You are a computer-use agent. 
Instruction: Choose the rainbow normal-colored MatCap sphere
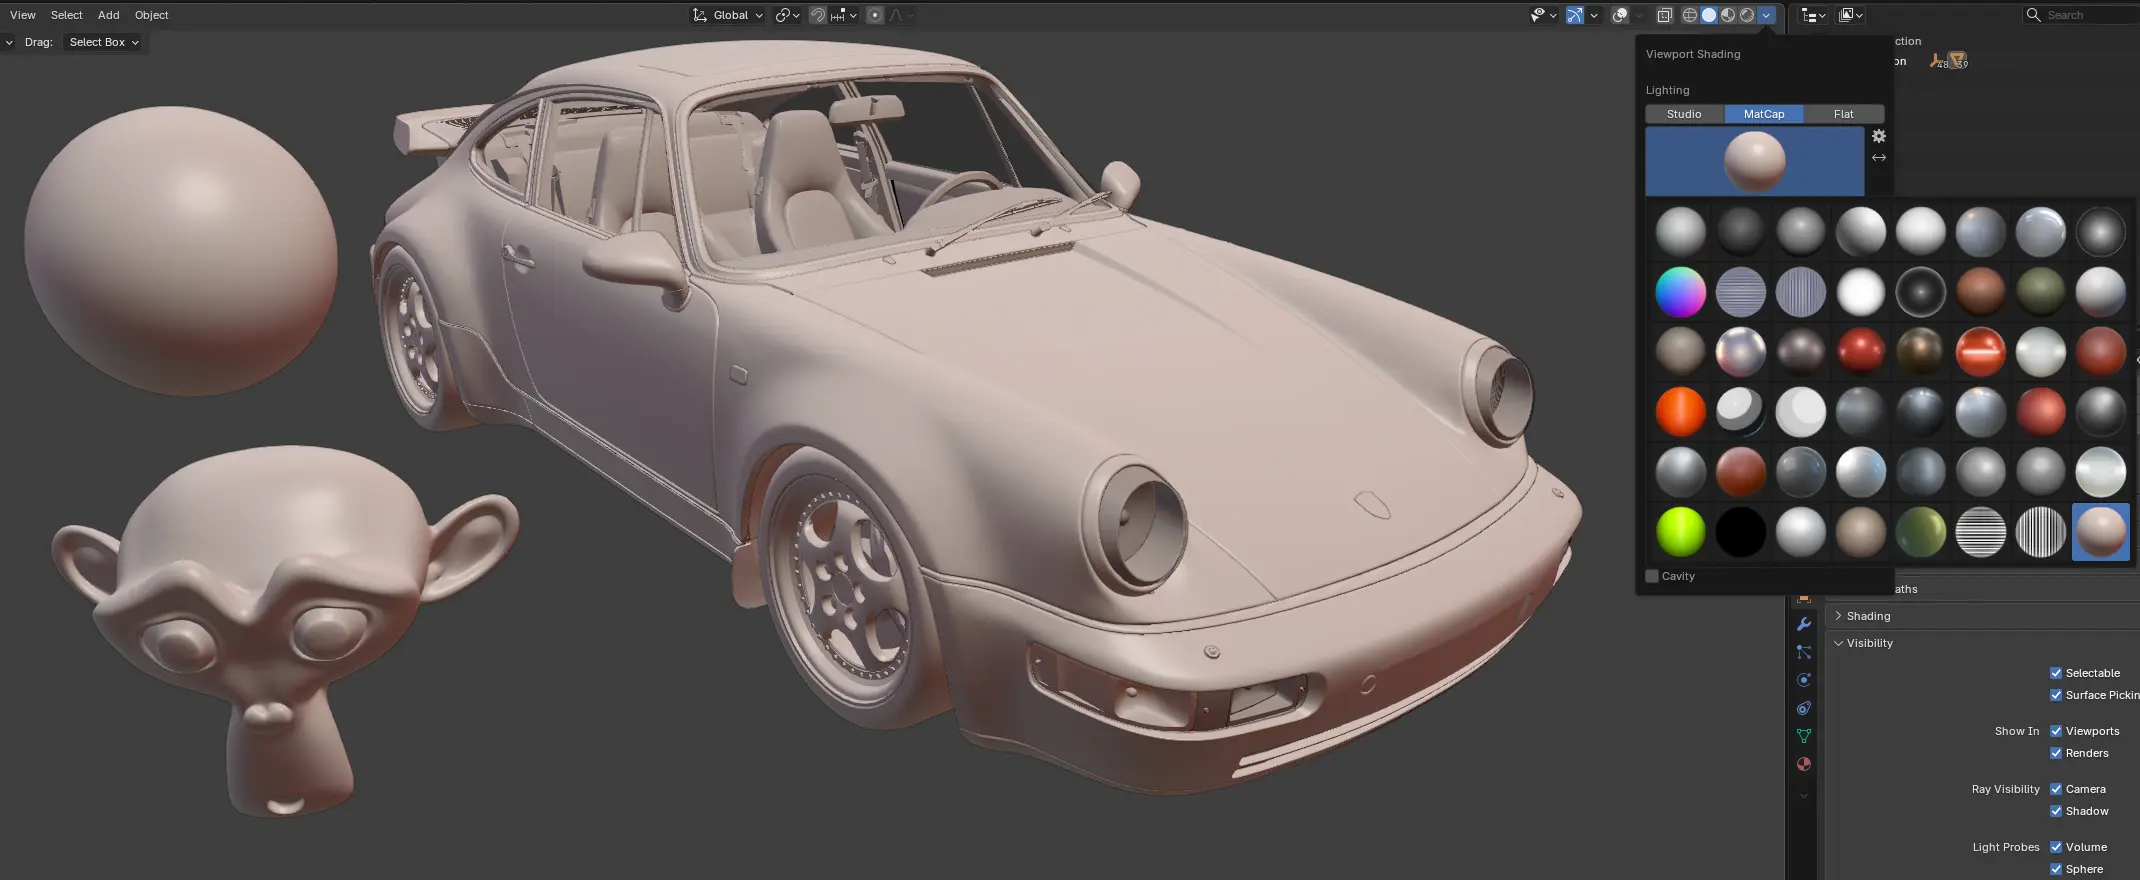[1680, 292]
